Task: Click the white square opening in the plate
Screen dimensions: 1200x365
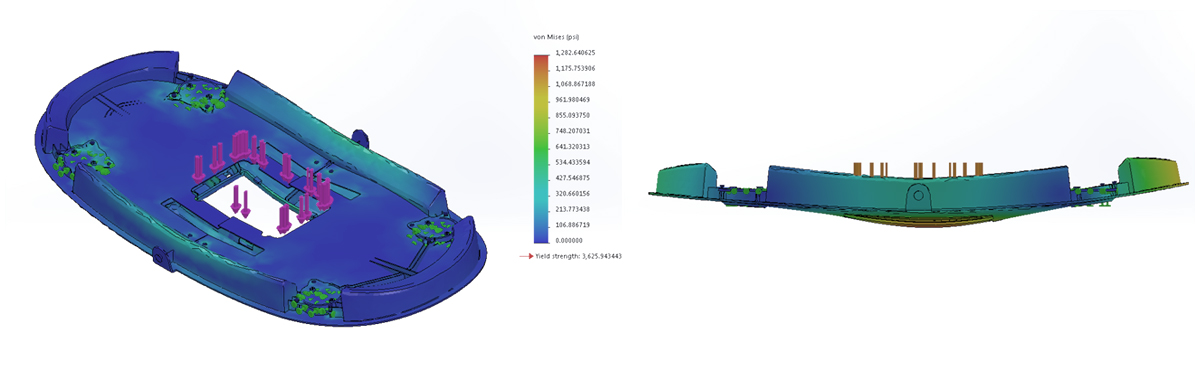Action: tap(258, 205)
